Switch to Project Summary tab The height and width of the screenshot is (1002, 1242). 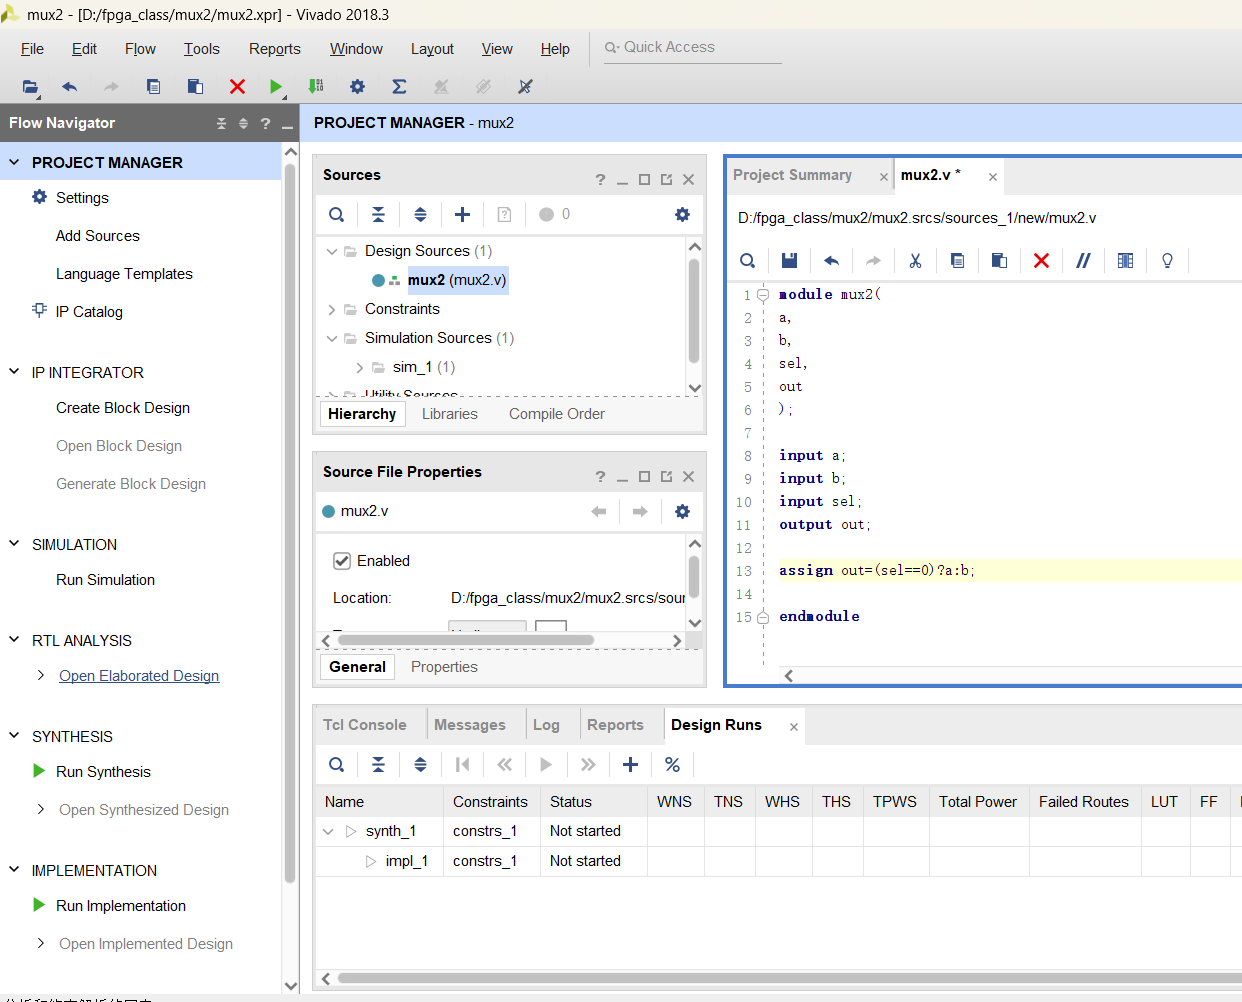point(792,175)
